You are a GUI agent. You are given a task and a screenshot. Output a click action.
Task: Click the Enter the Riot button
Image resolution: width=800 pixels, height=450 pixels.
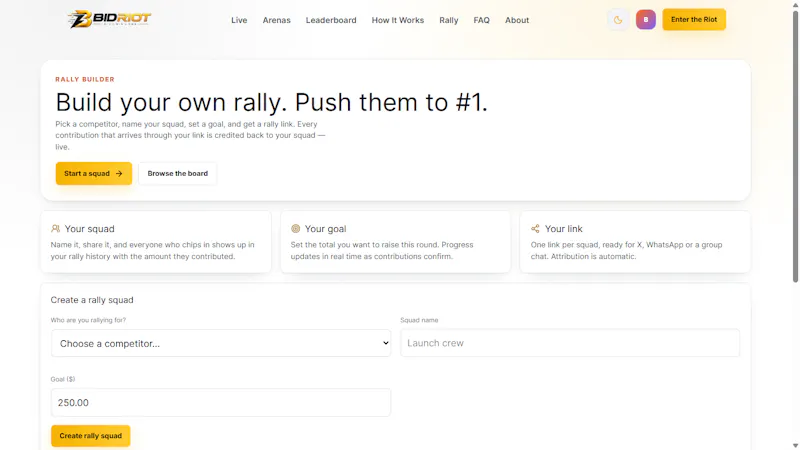tap(694, 19)
